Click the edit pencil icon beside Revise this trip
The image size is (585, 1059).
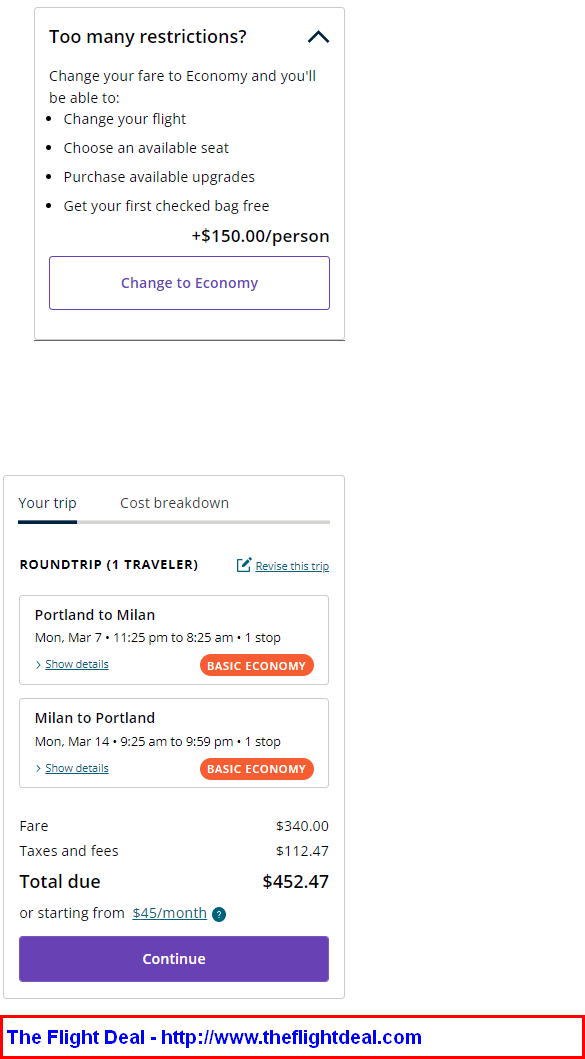tap(244, 565)
